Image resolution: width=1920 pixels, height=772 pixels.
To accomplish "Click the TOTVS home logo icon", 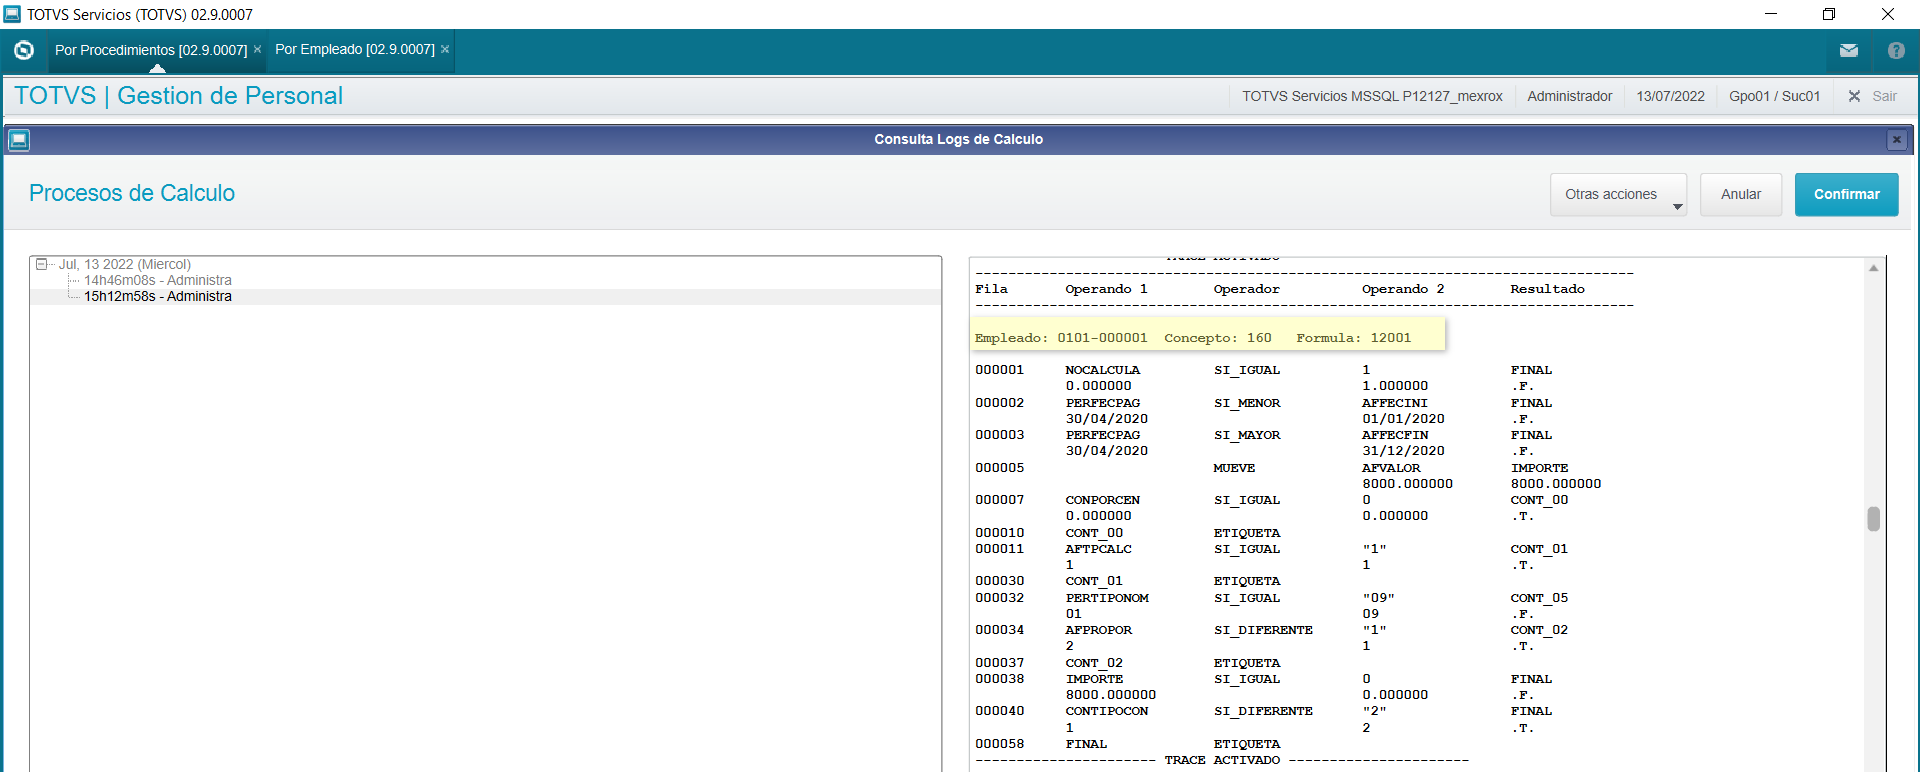I will (x=24, y=50).
